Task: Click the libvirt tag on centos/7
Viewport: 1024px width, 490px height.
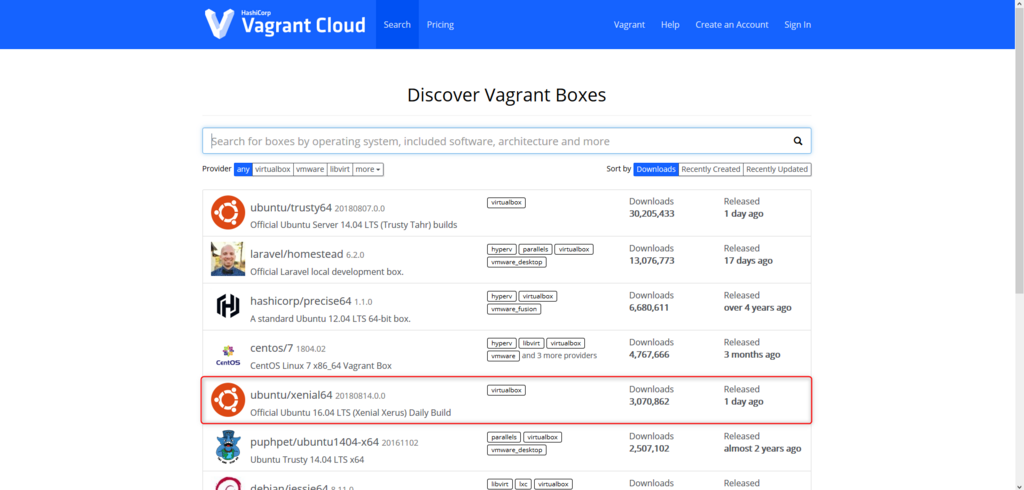Action: click(x=532, y=343)
